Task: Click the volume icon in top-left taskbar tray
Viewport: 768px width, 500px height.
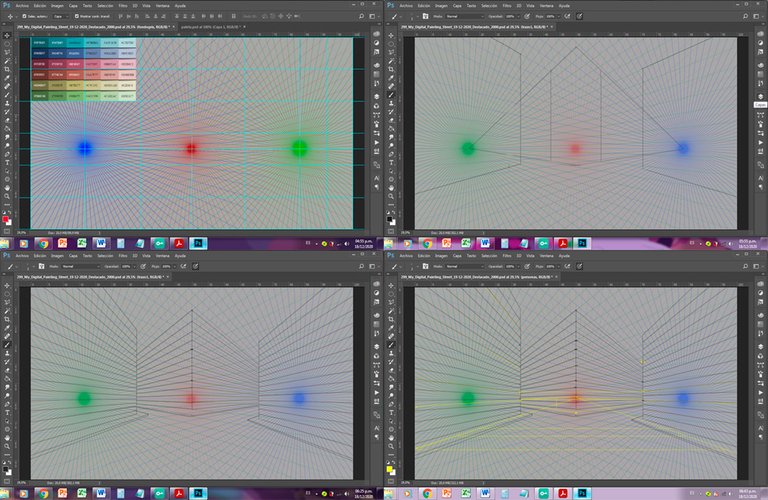Action: 347,243
